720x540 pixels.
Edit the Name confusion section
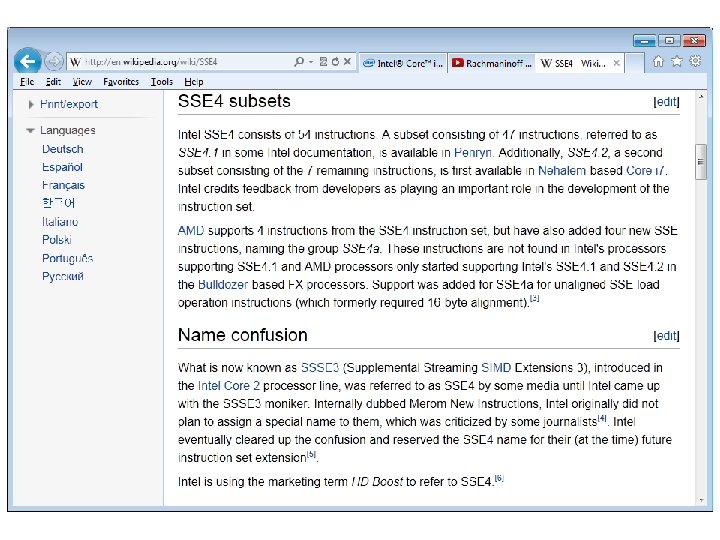(666, 336)
